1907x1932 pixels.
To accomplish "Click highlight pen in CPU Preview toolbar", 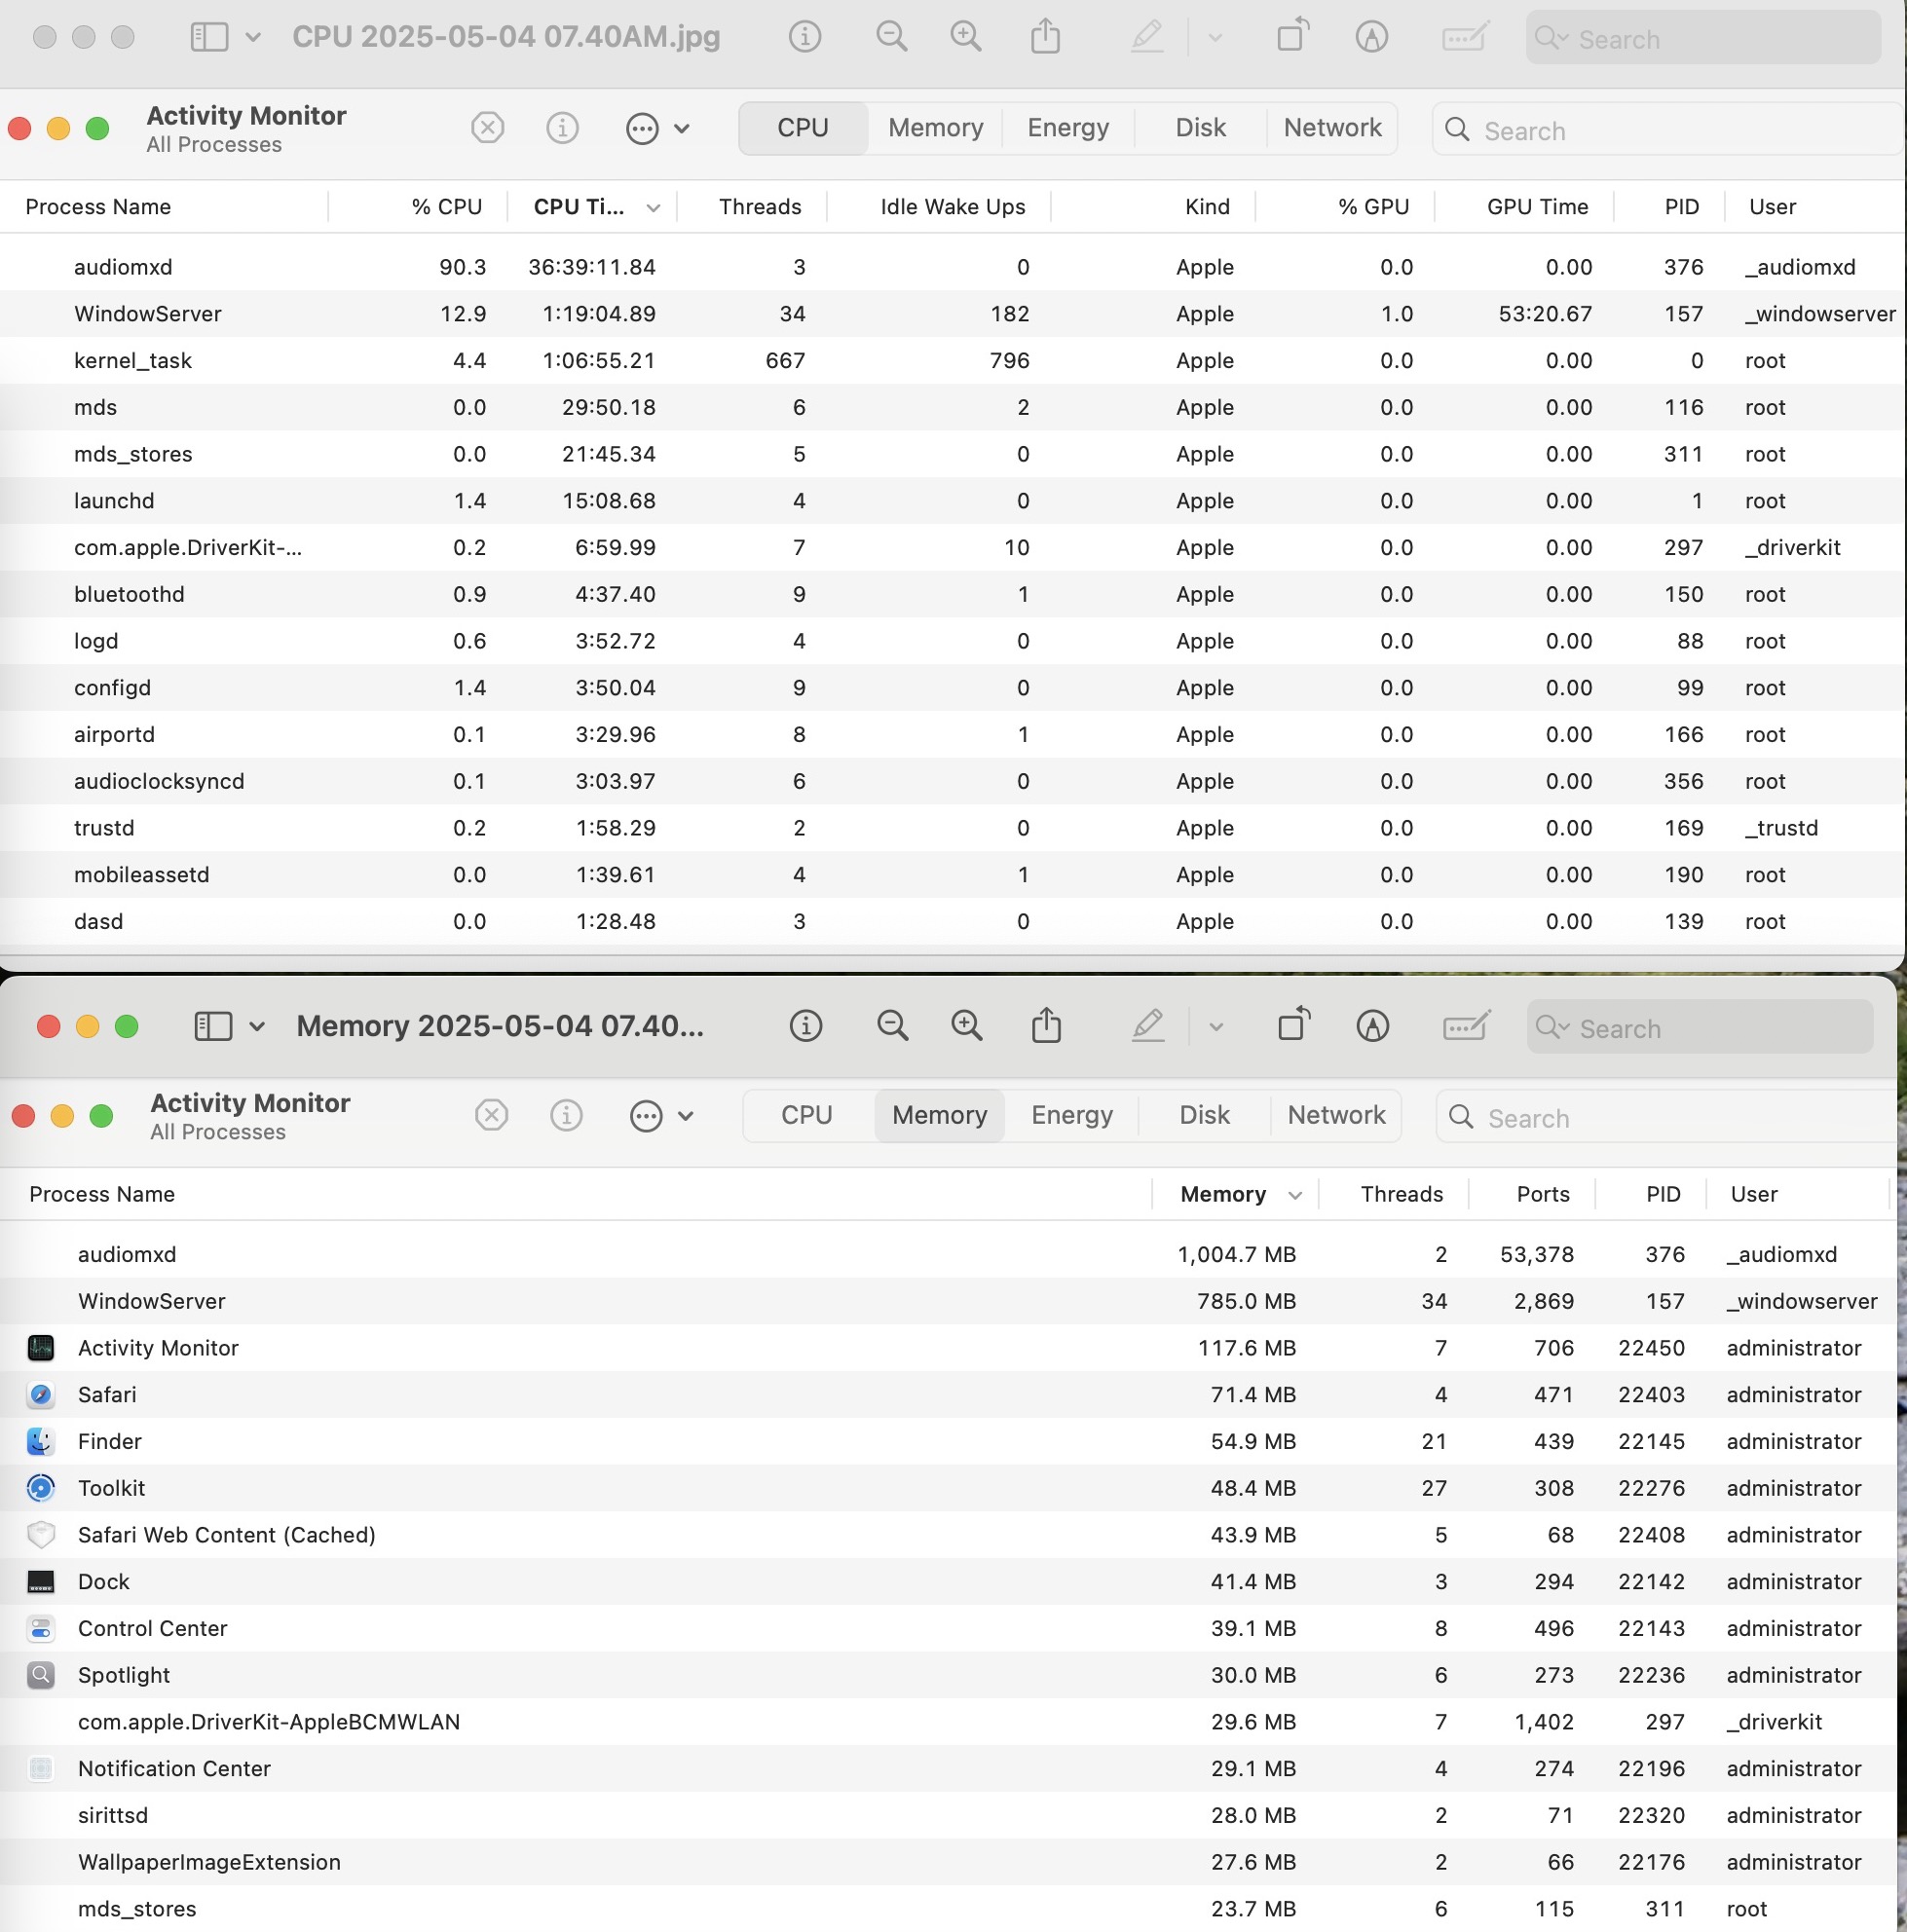I will [x=1148, y=37].
